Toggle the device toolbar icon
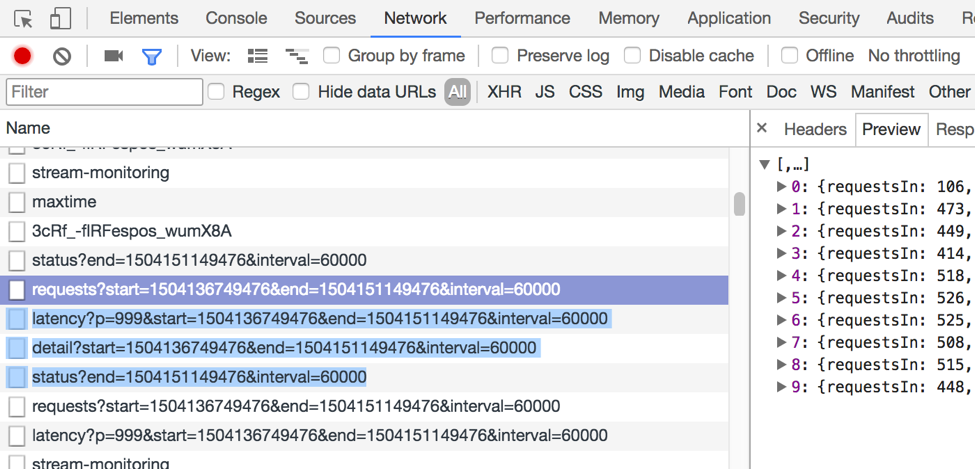The width and height of the screenshot is (975, 469). tap(60, 19)
